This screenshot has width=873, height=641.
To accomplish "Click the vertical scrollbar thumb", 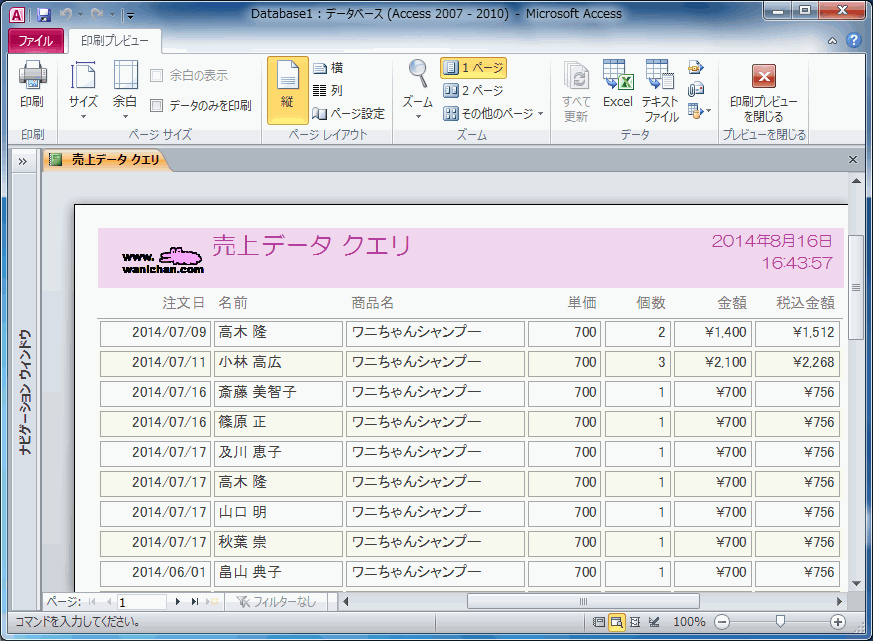I will [x=856, y=287].
